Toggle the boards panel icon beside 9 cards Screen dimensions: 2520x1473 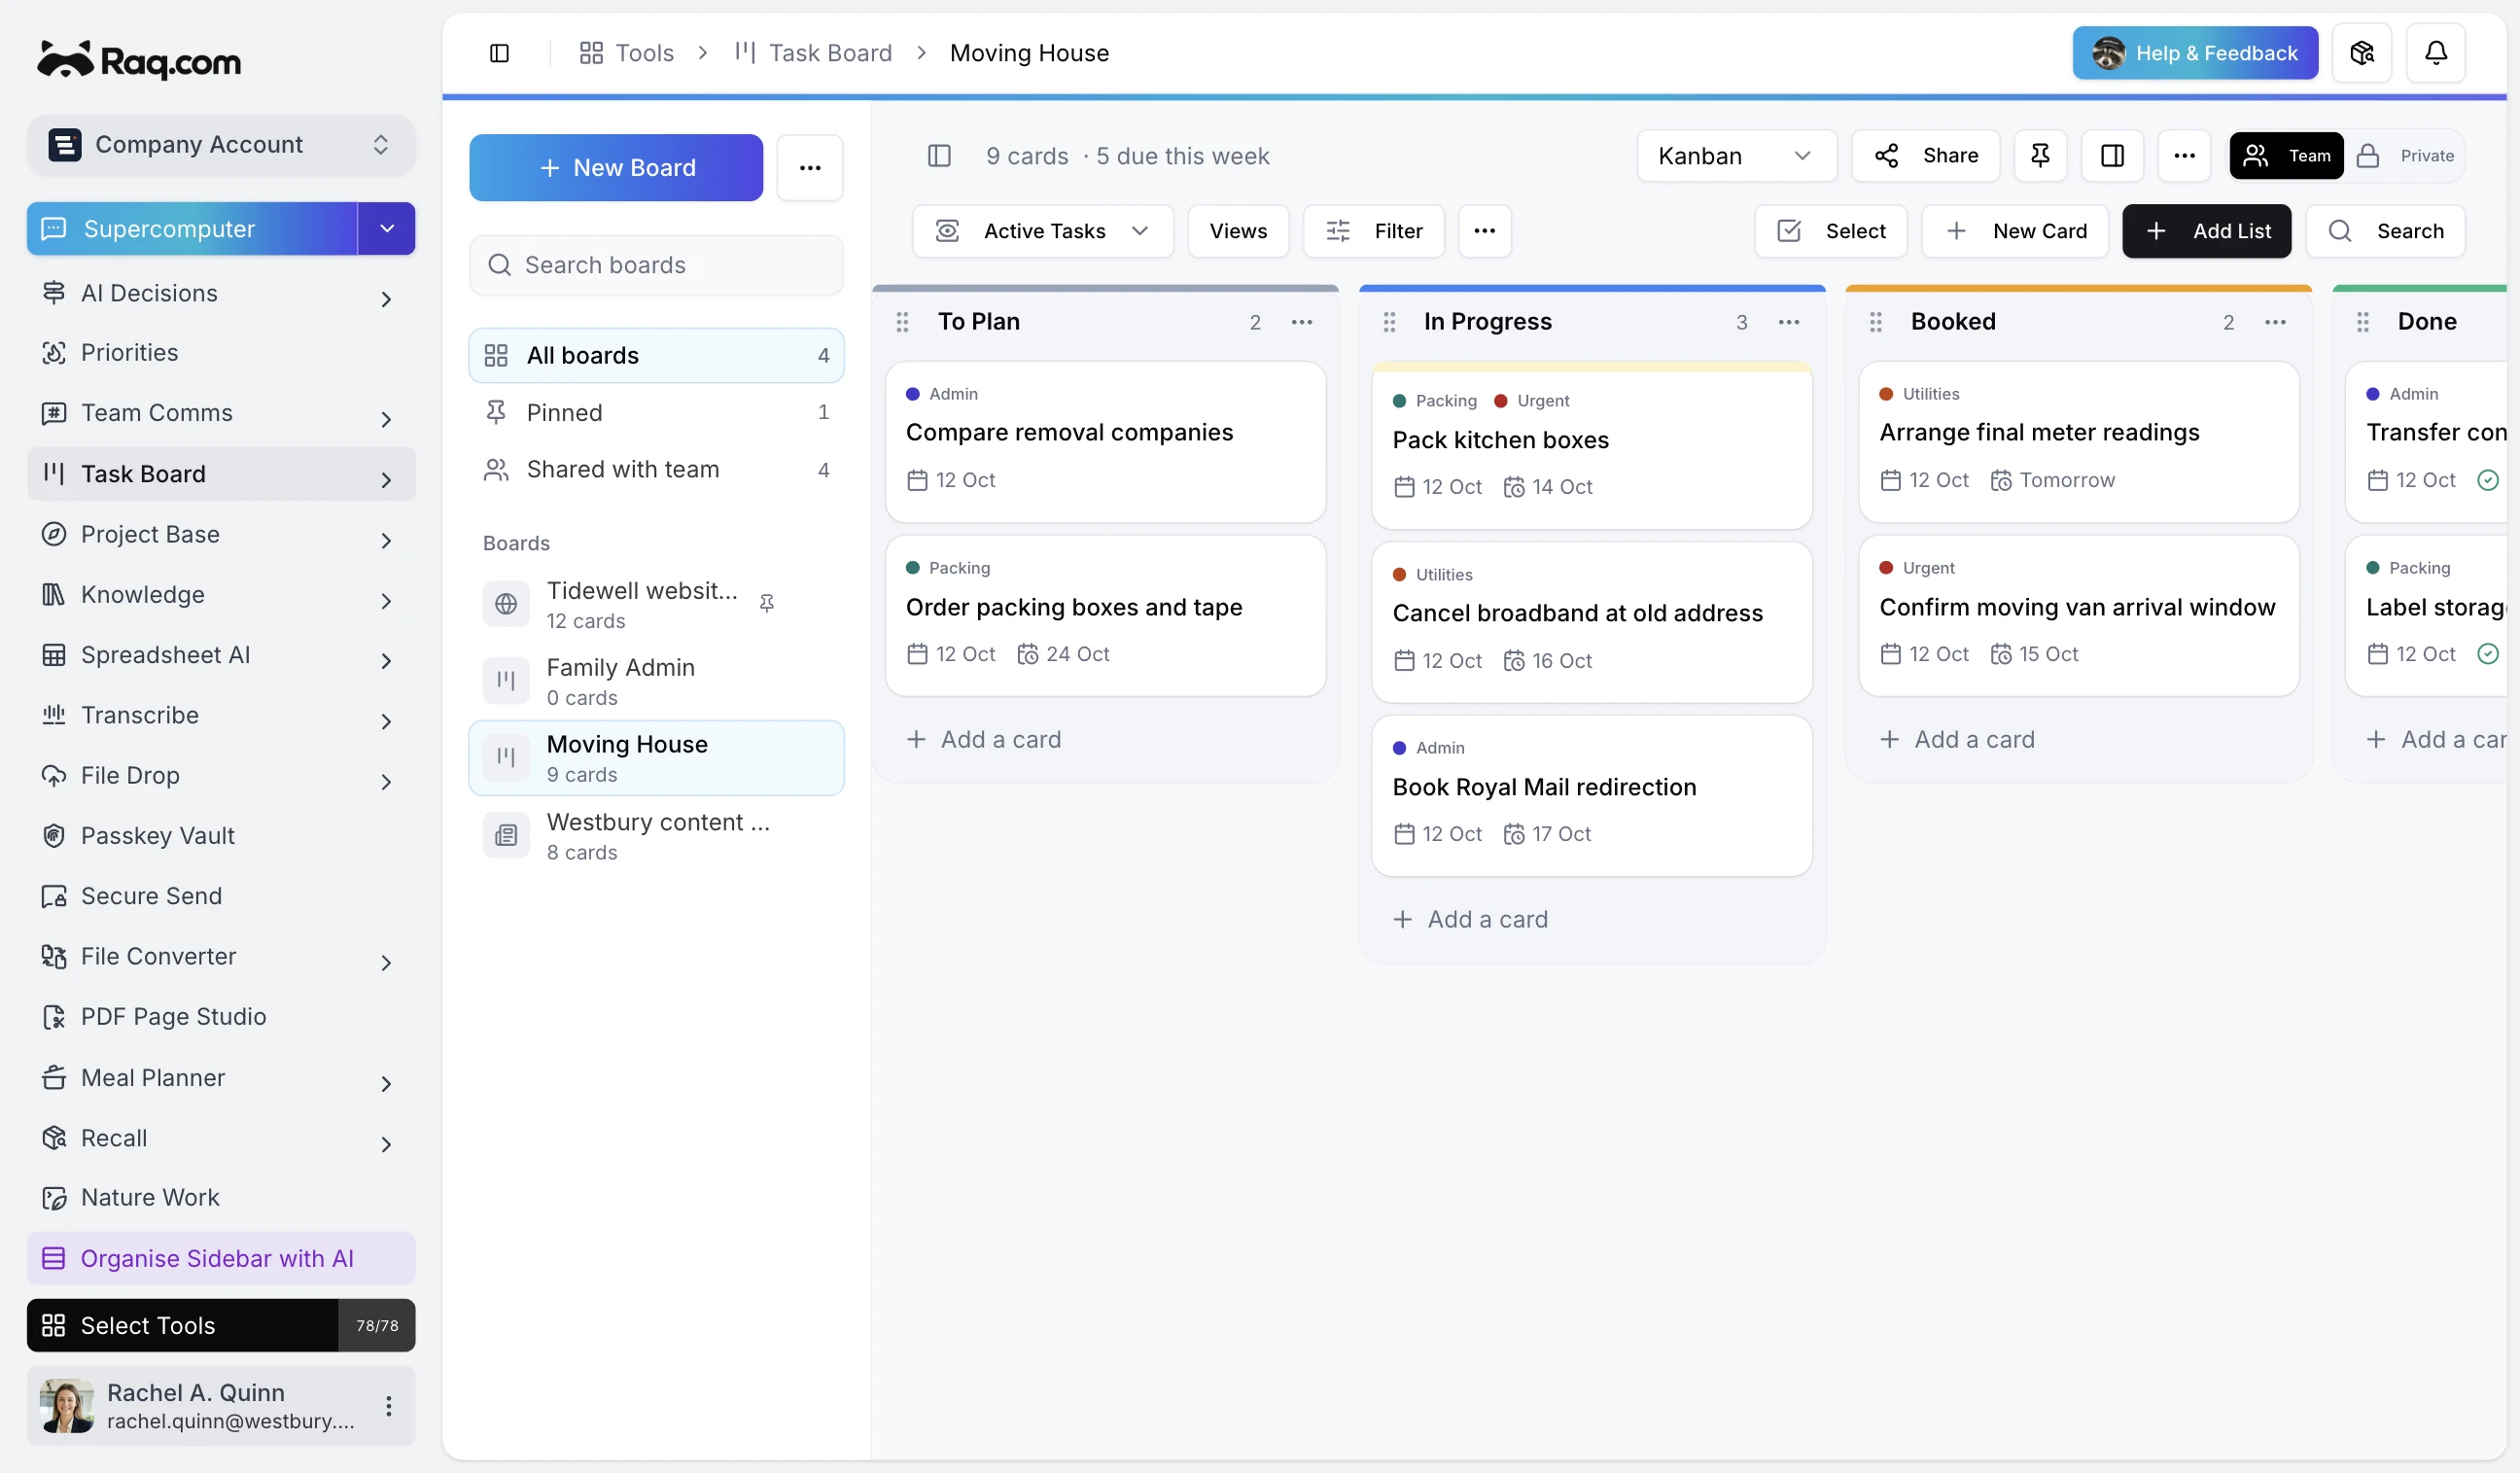[939, 156]
